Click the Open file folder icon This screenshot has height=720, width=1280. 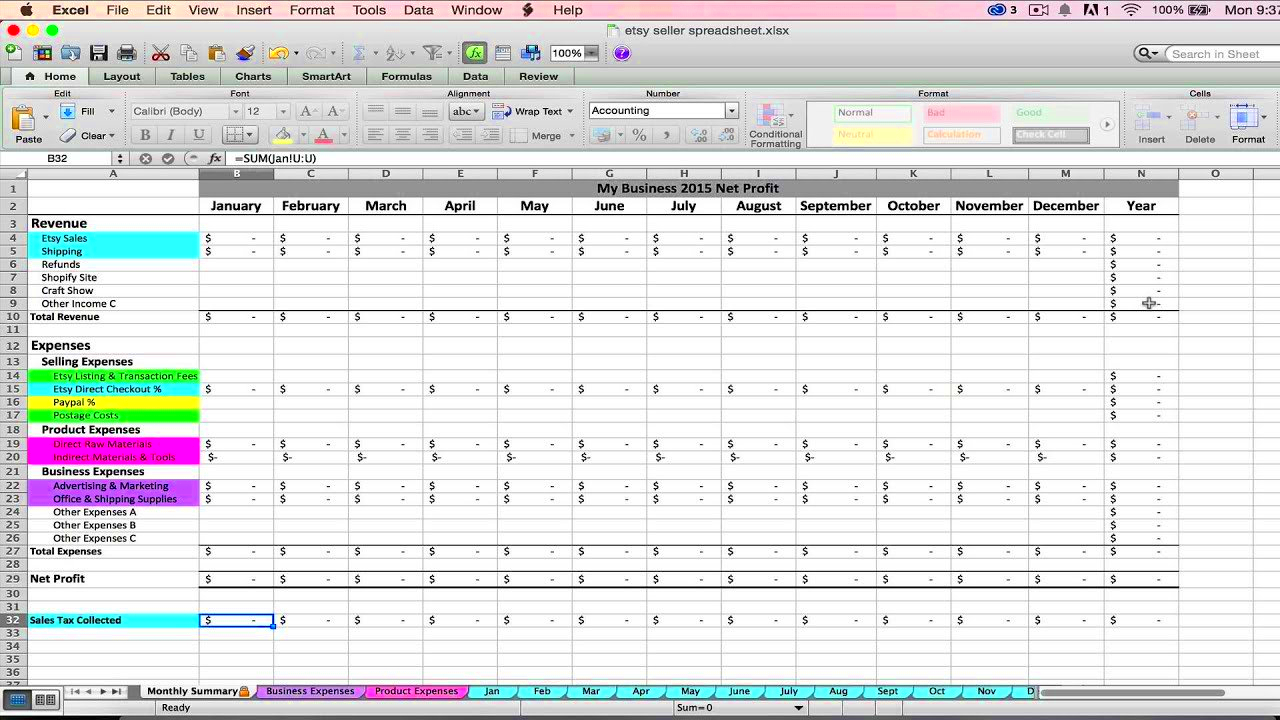pos(70,53)
